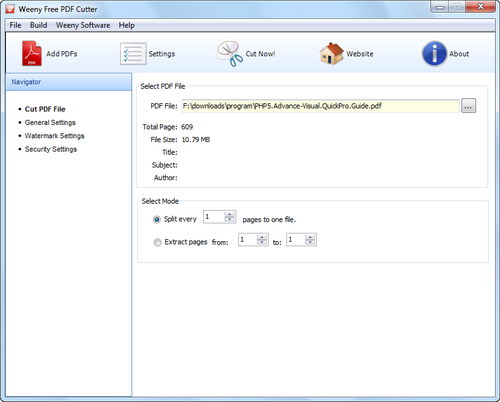The image size is (500, 402).
Task: Increase the Split every pages value
Action: [229, 214]
